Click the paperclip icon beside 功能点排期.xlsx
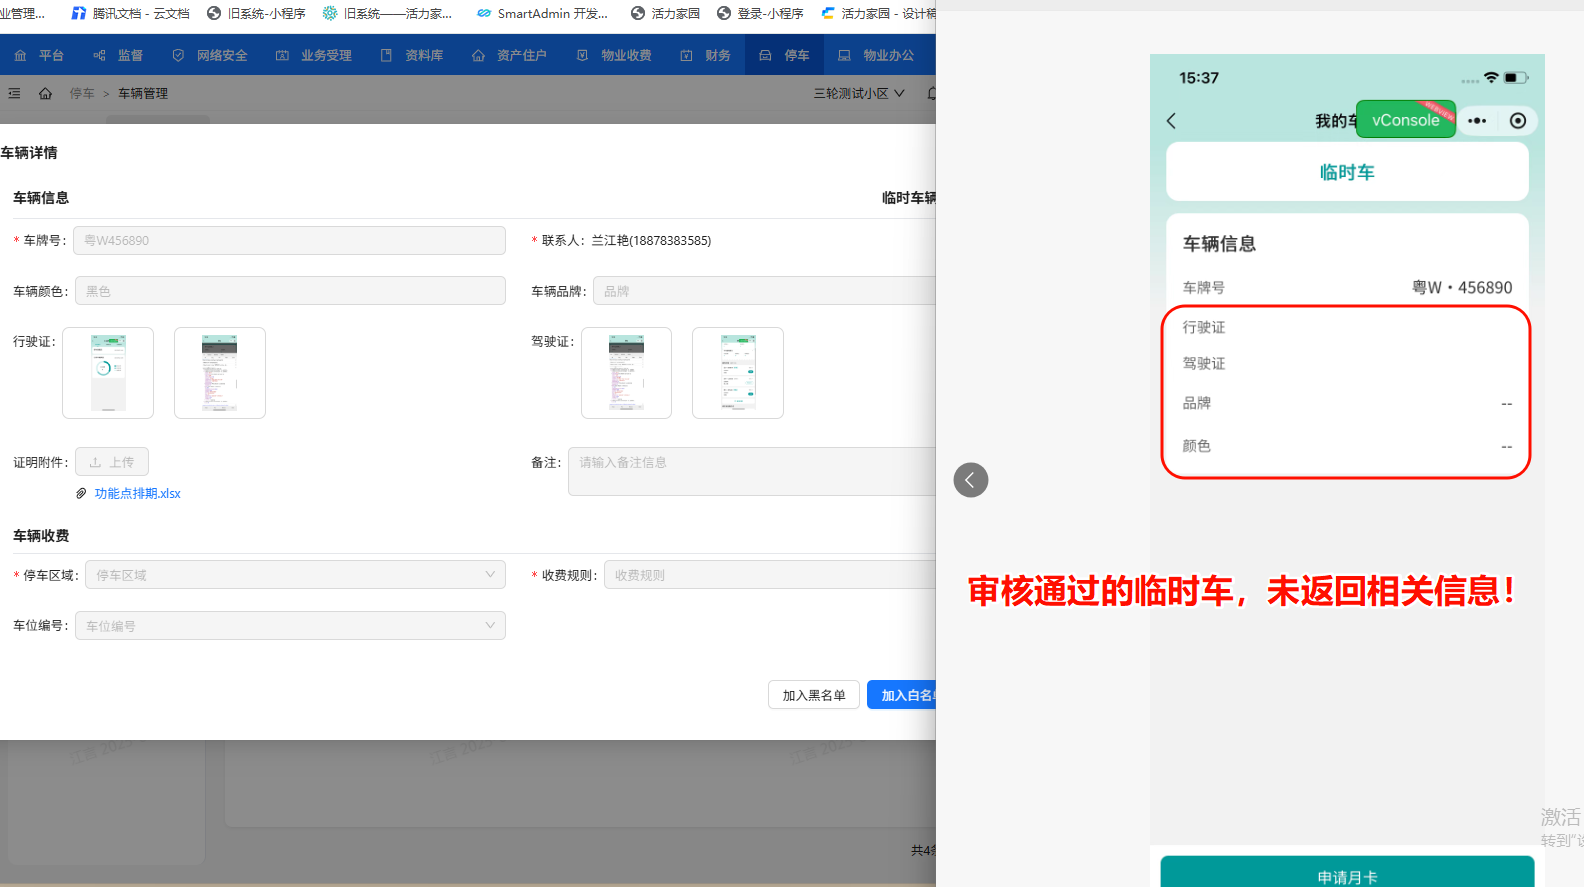This screenshot has width=1584, height=887. coord(81,494)
